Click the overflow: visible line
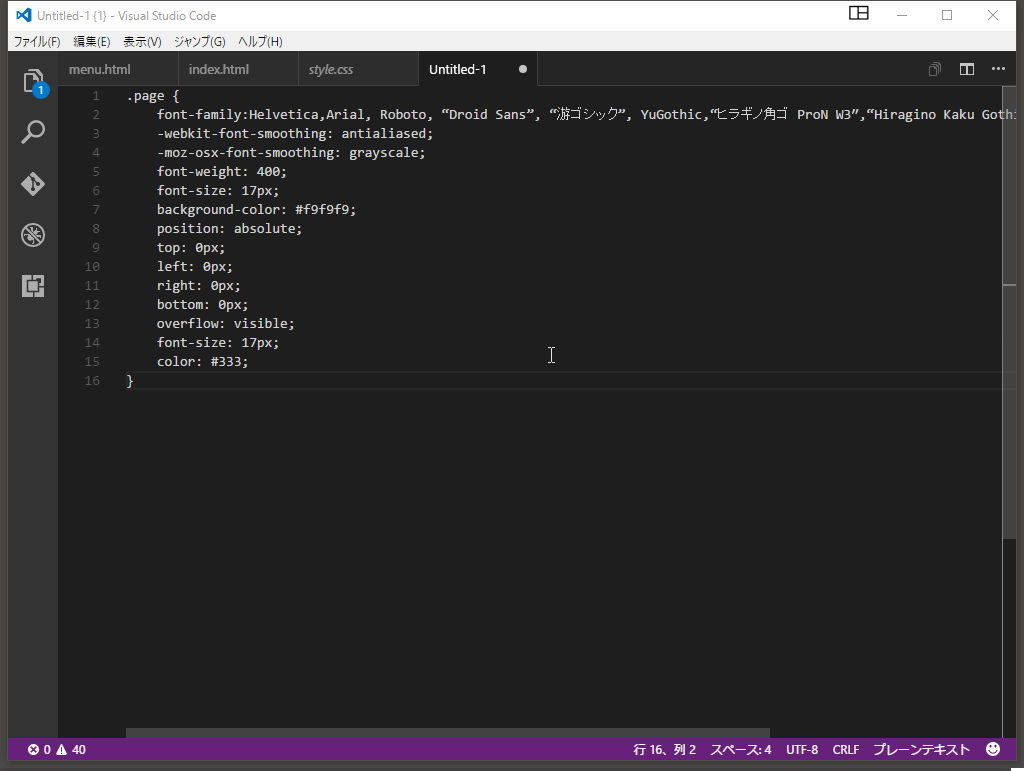 [x=225, y=324]
